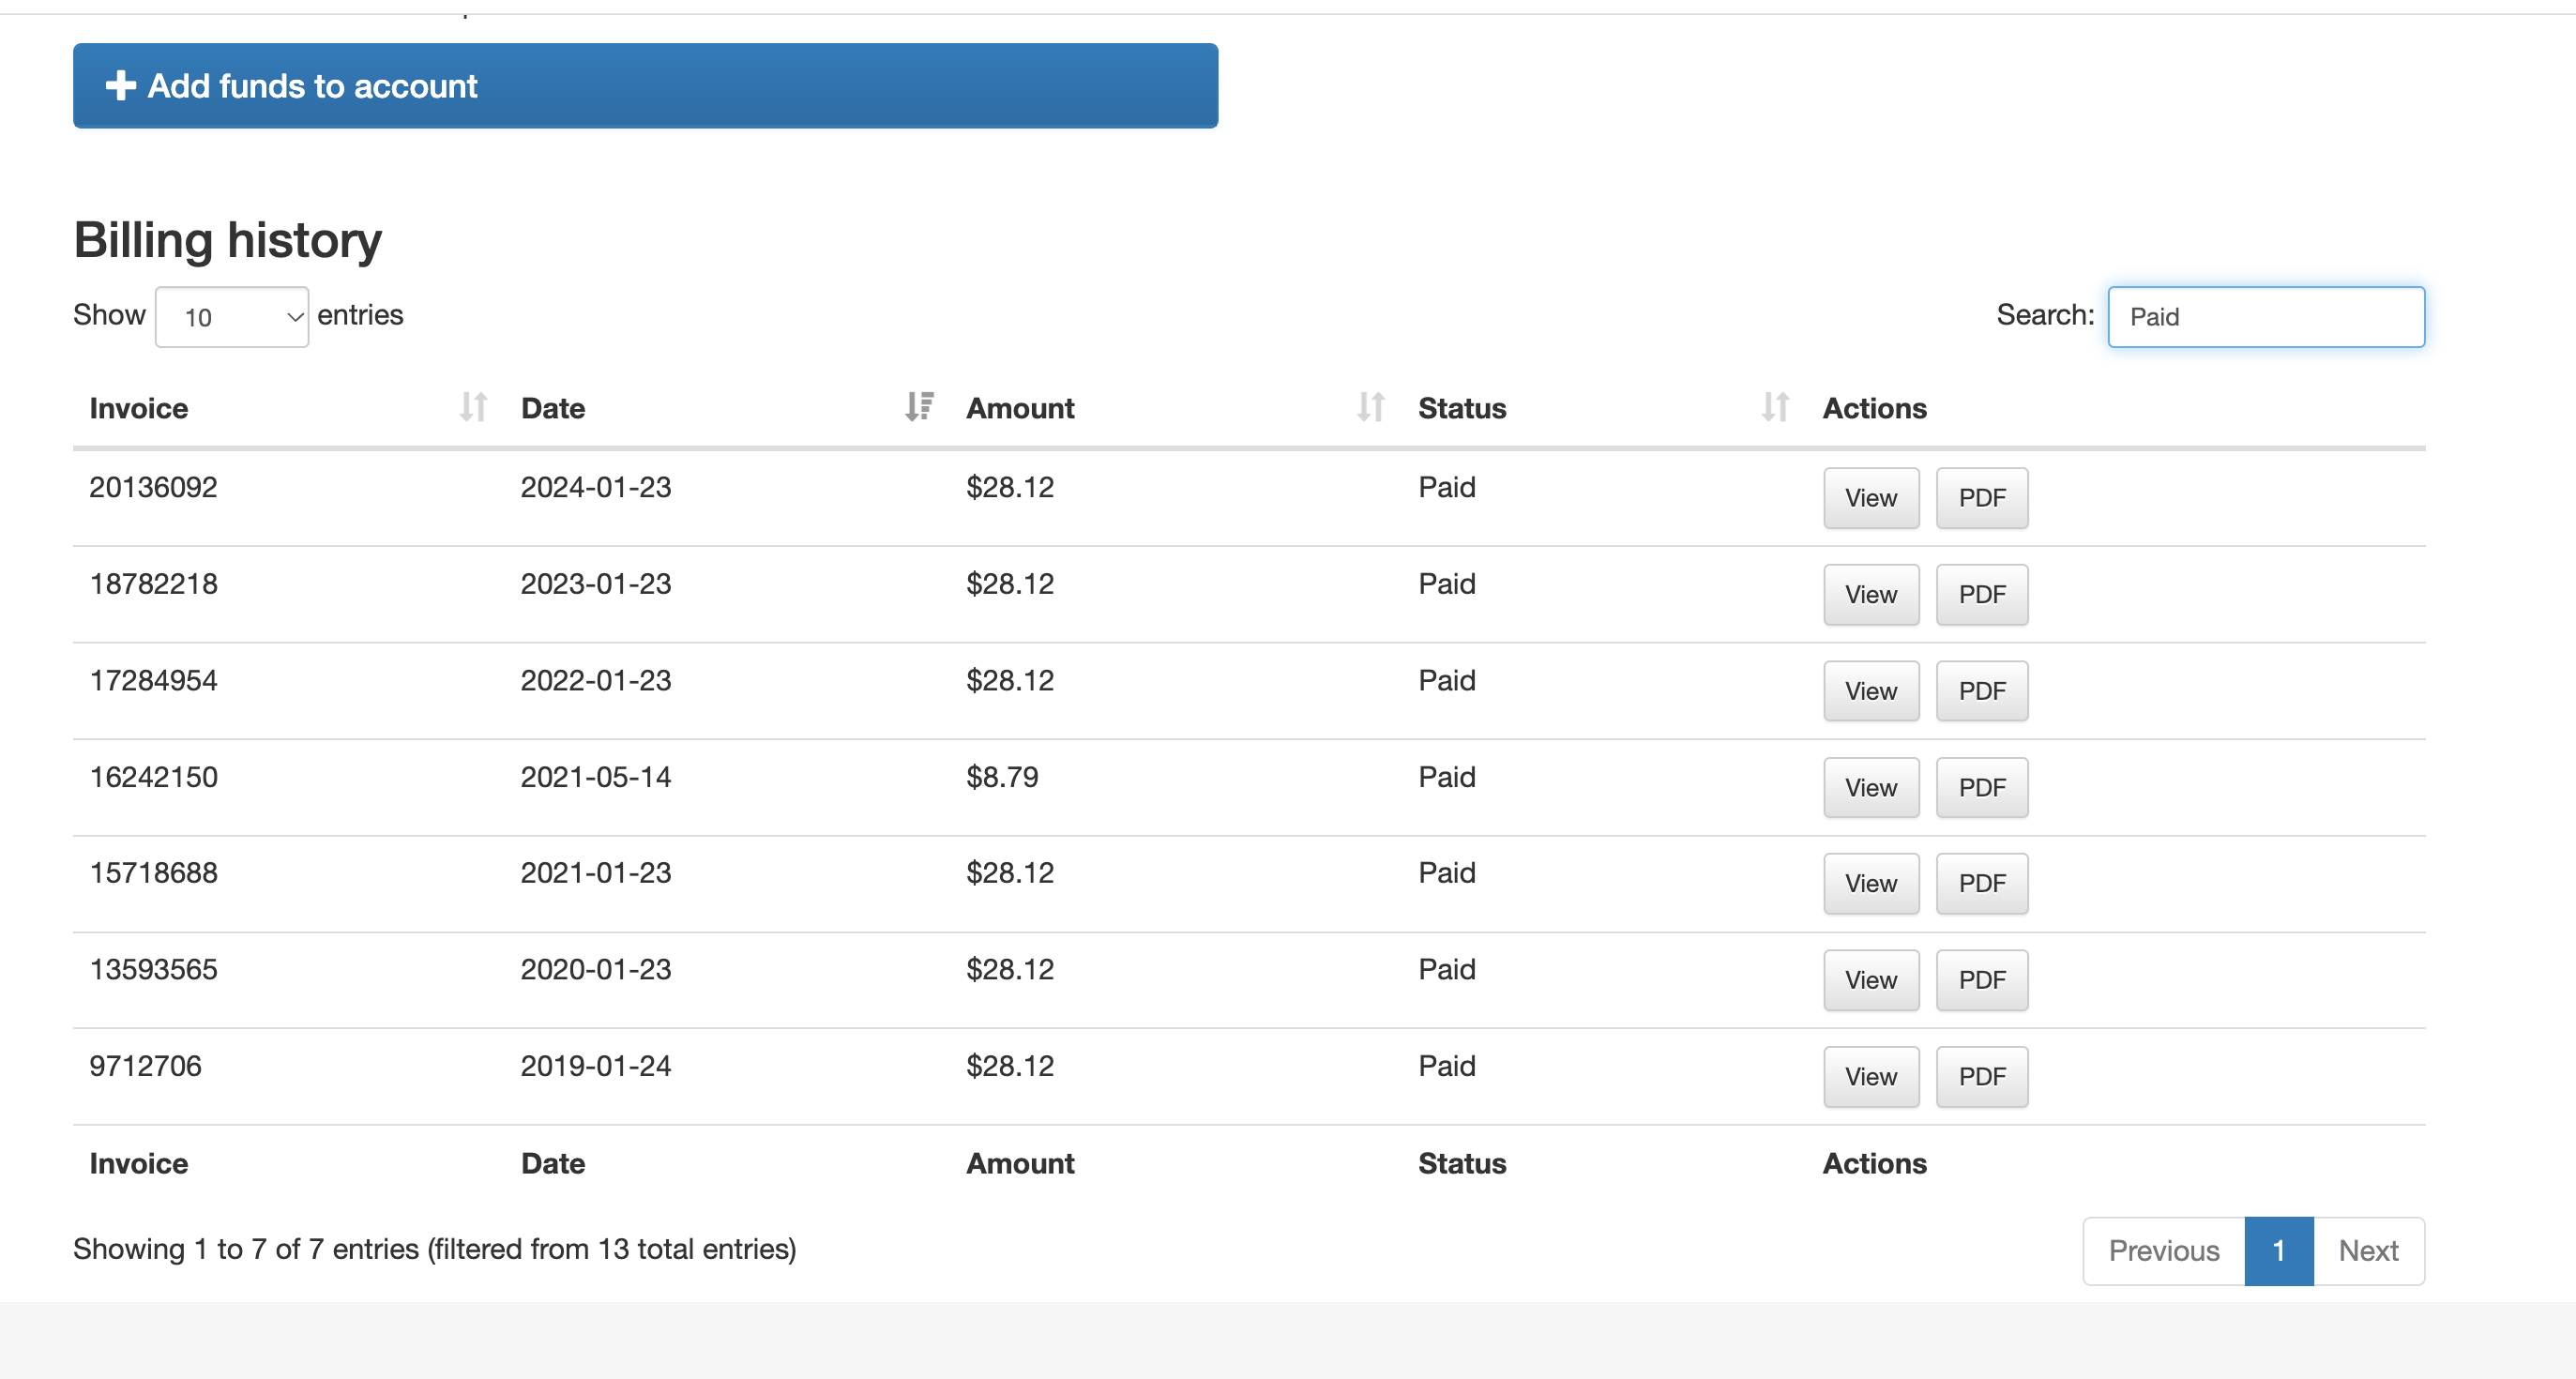Screen dimensions: 2576x1379
Task: Go to the Previous page
Action: tap(2164, 1251)
